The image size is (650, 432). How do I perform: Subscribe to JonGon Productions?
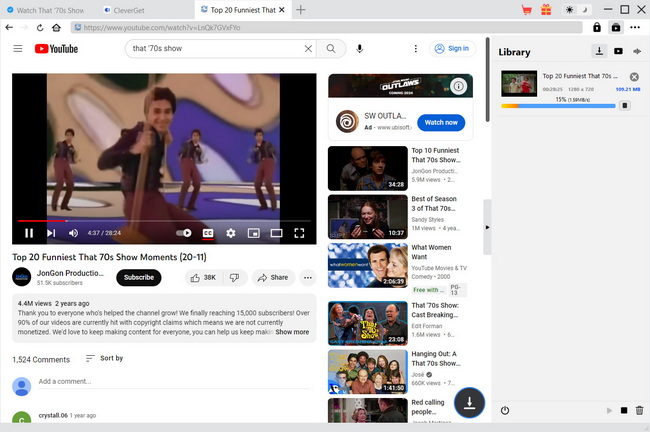click(139, 277)
